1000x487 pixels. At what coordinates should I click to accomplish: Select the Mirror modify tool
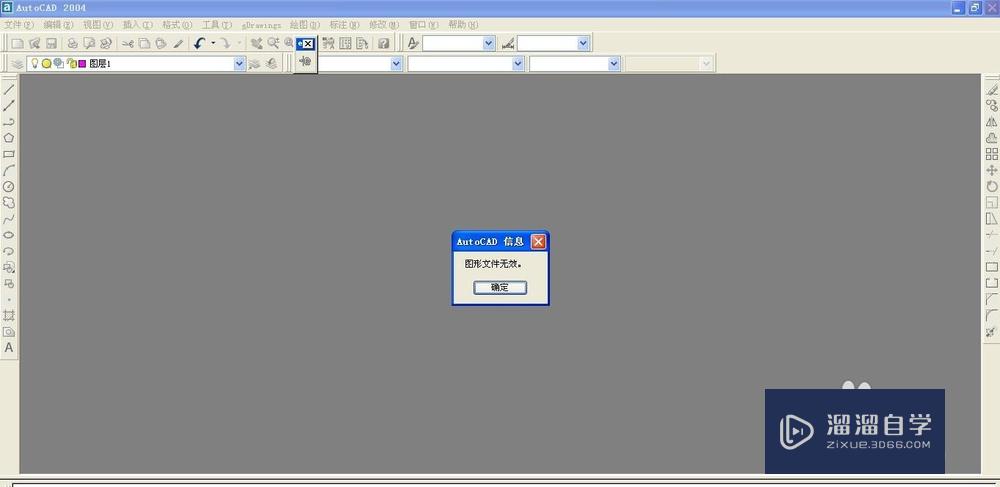[992, 122]
